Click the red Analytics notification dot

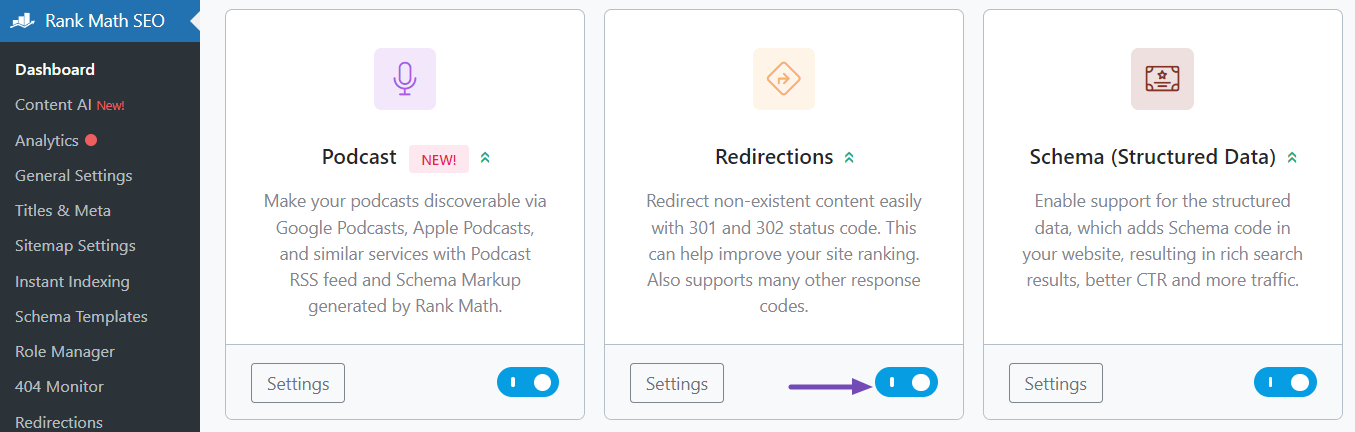click(x=91, y=140)
